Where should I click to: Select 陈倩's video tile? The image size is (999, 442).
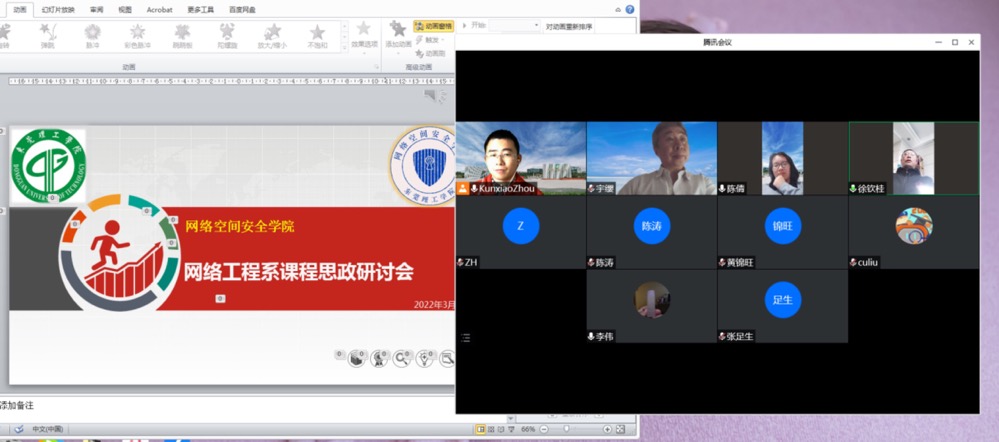pyautogui.click(x=783, y=158)
